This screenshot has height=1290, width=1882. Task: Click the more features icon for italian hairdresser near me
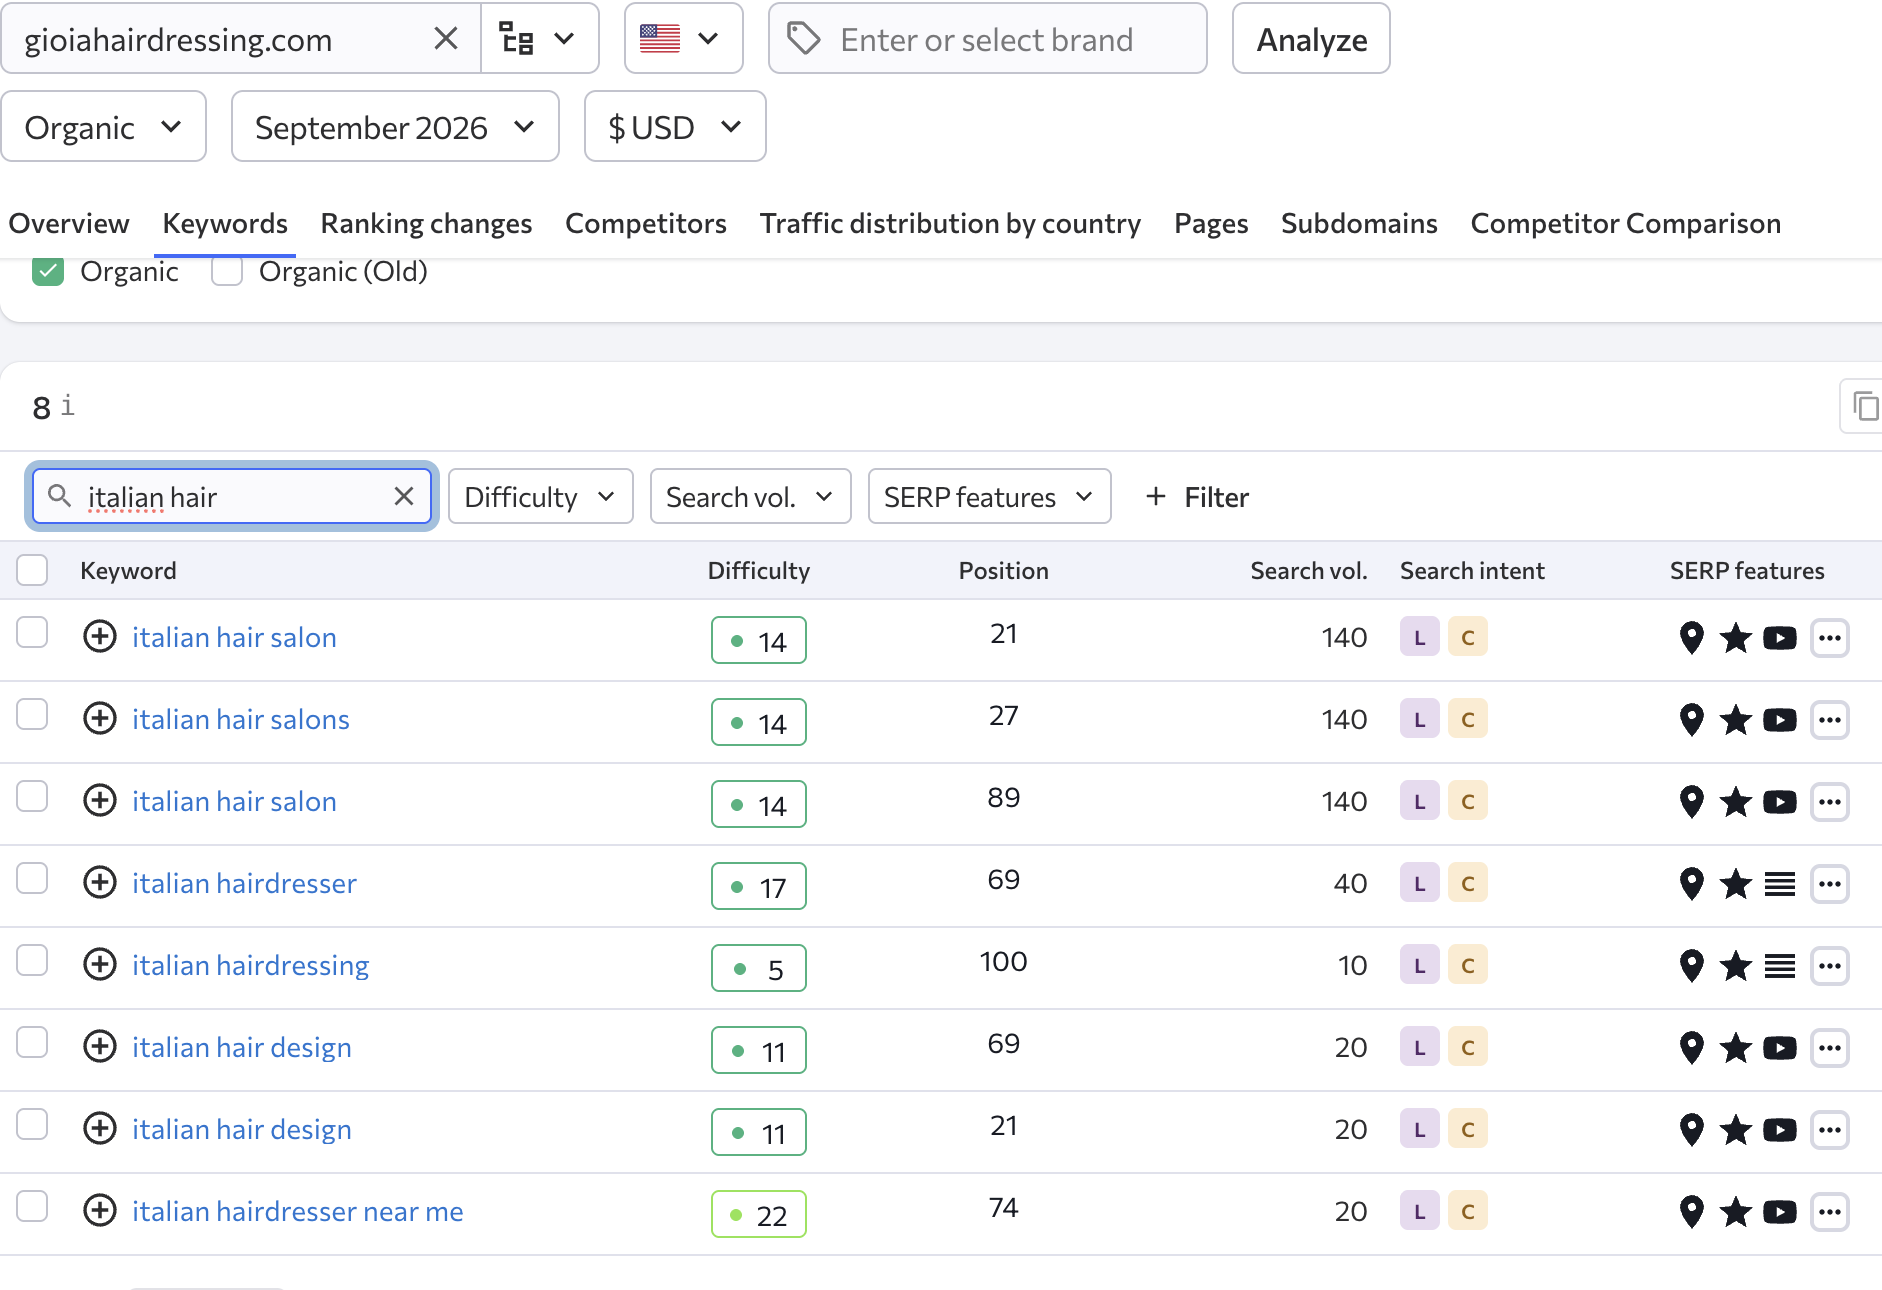click(x=1830, y=1212)
